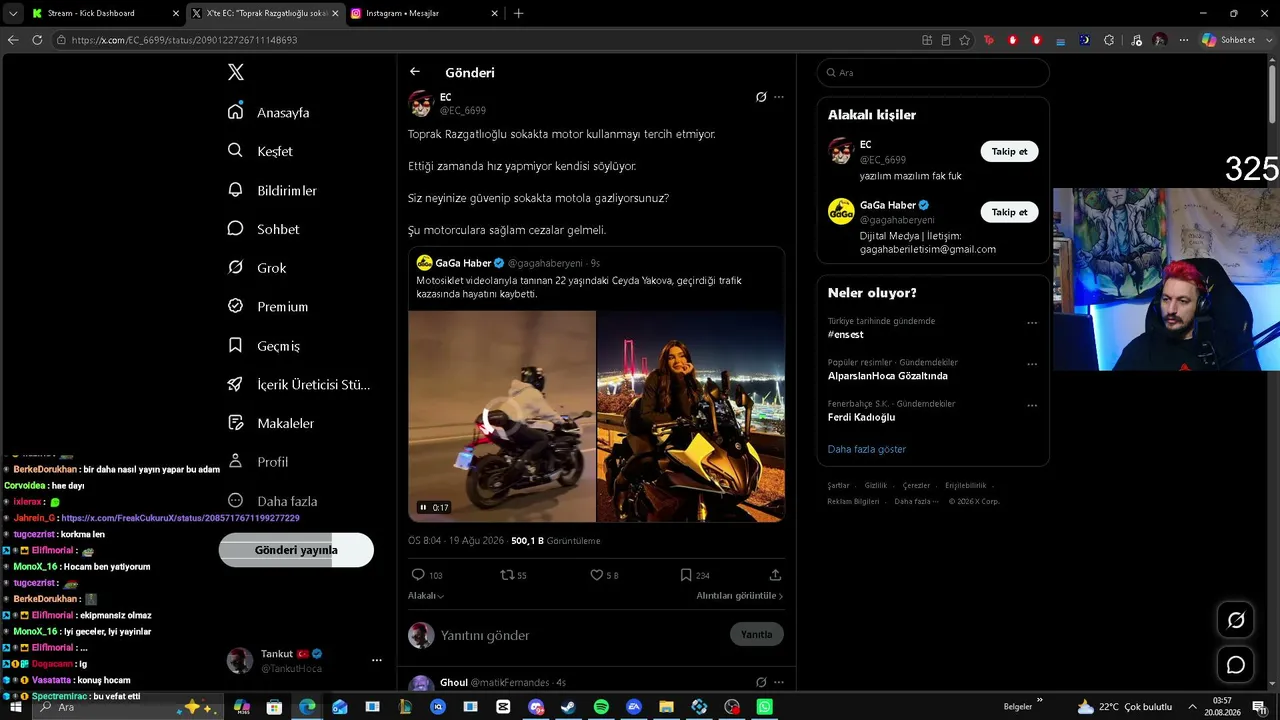Bookmark the post with the 234 icon
1280x720 pixels.
[x=685, y=575]
